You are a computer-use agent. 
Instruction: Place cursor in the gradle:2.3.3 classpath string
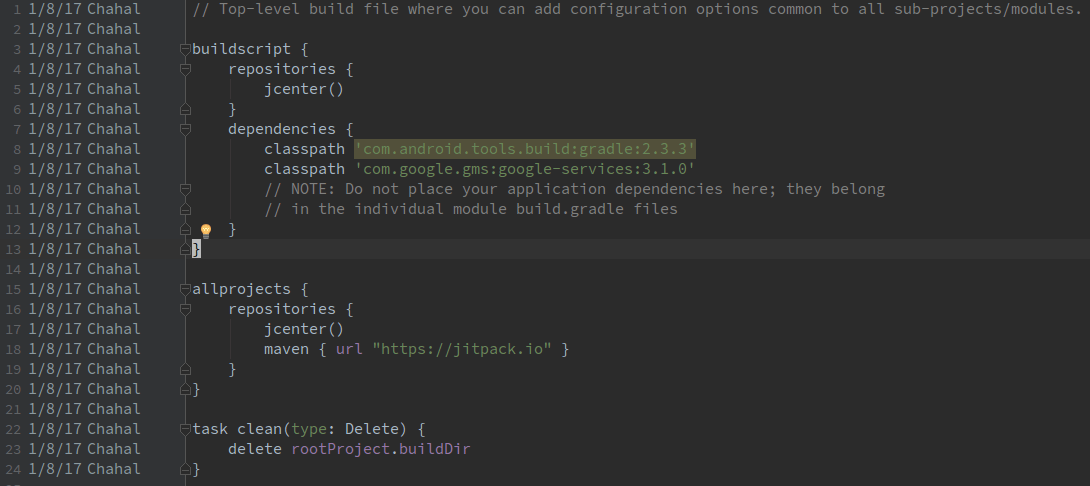(x=524, y=149)
